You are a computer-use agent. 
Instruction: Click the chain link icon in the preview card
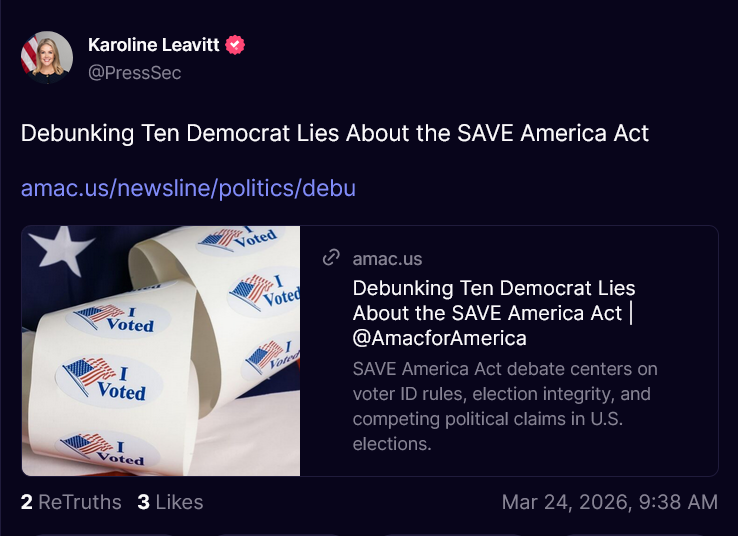[331, 259]
